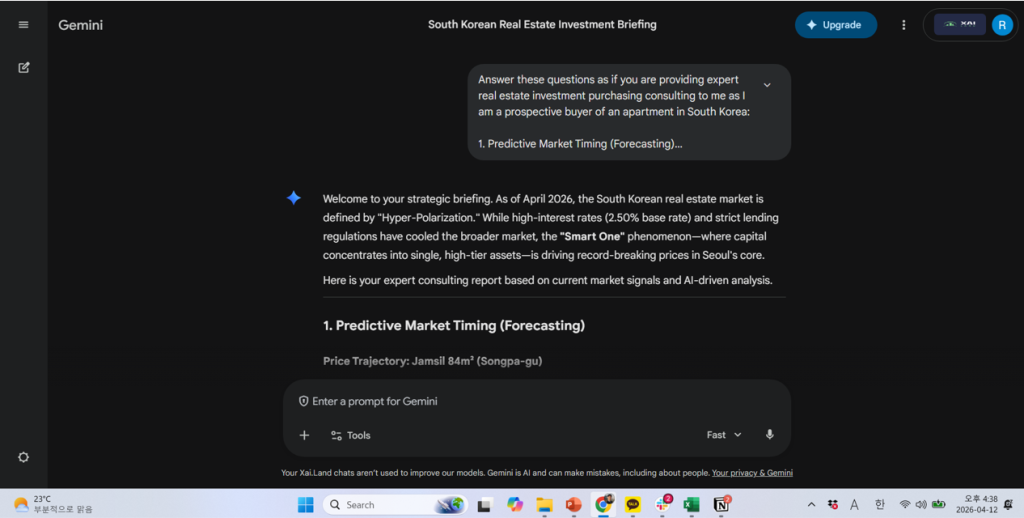Expand the collapsed user prompt with chevron

[767, 85]
